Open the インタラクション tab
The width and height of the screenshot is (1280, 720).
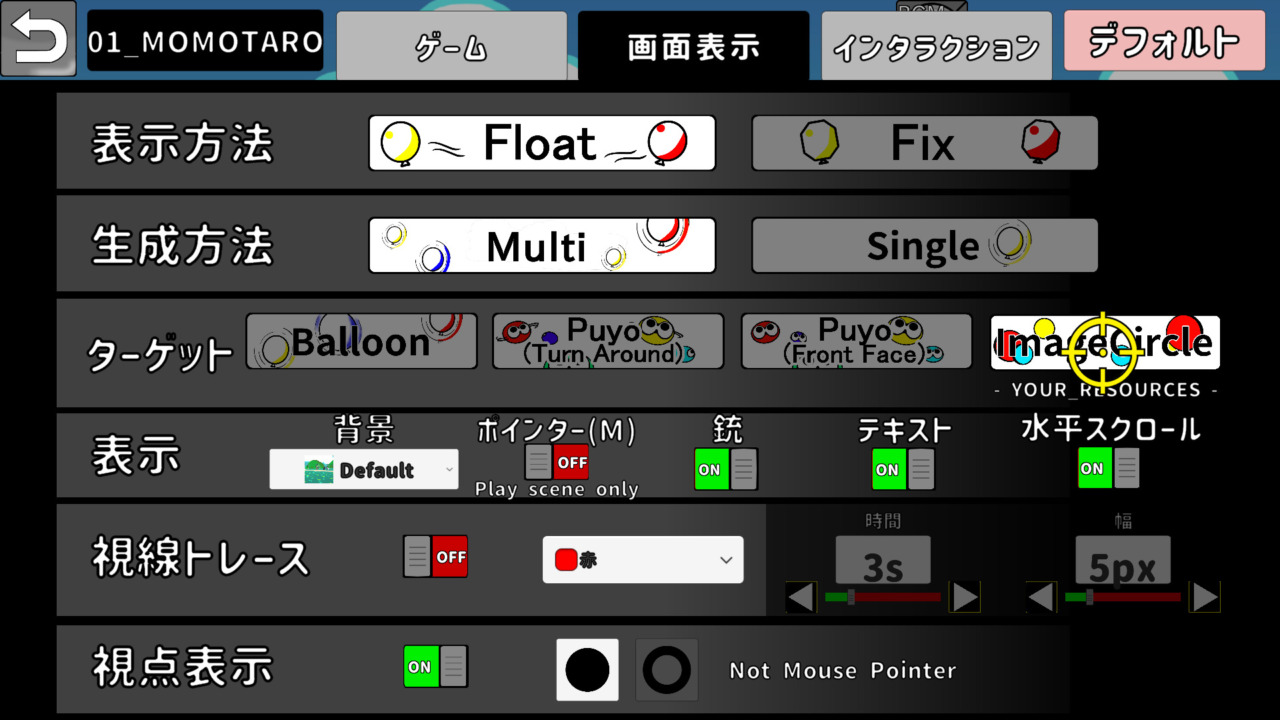click(936, 46)
